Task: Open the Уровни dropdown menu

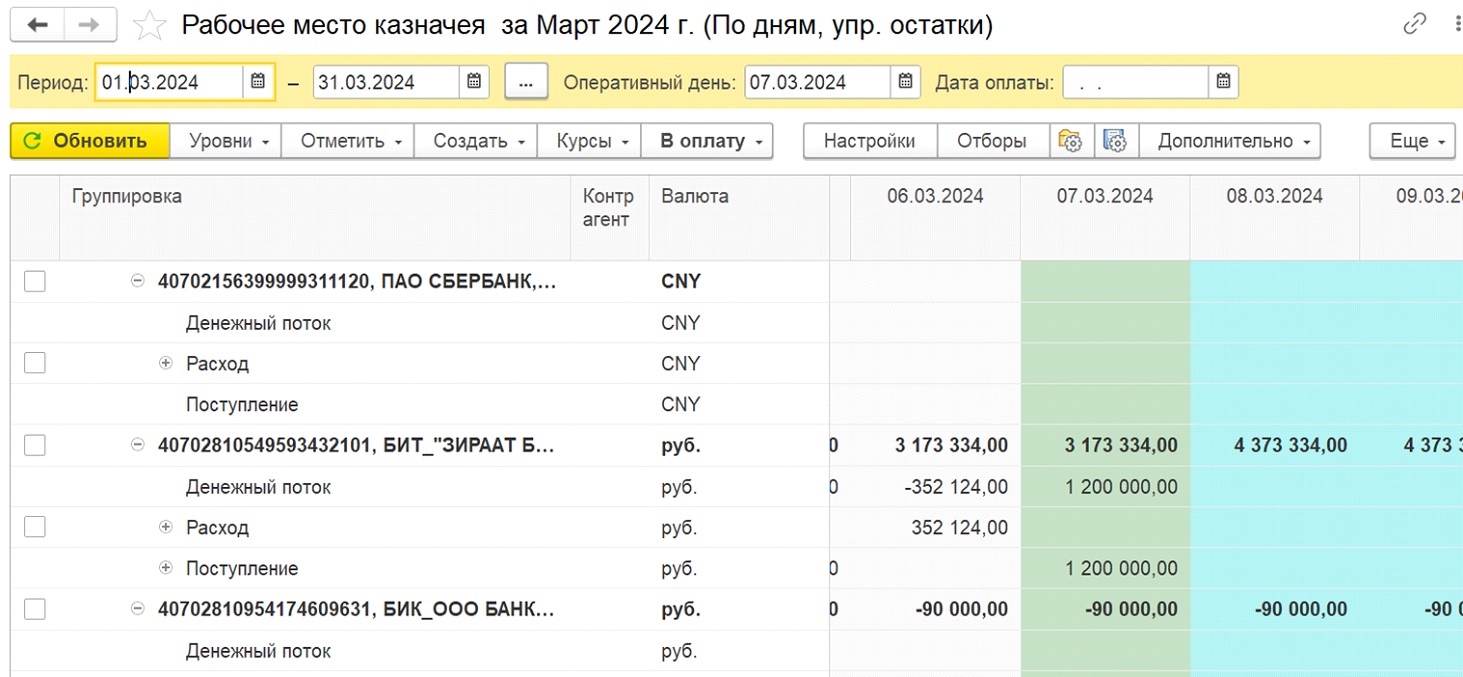Action: coord(228,141)
